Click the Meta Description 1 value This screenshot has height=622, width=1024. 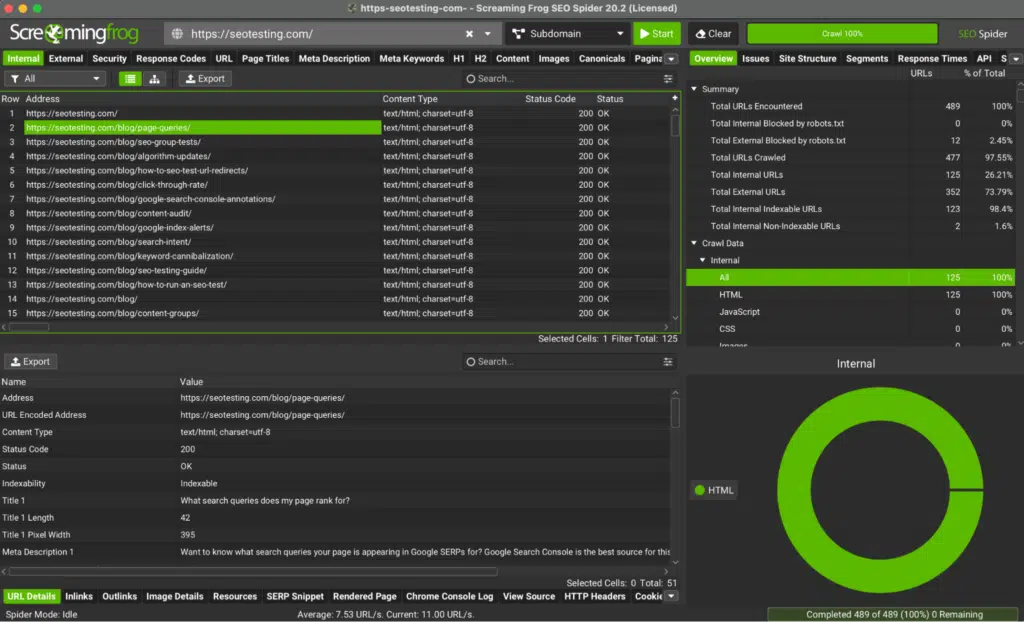tap(425, 552)
